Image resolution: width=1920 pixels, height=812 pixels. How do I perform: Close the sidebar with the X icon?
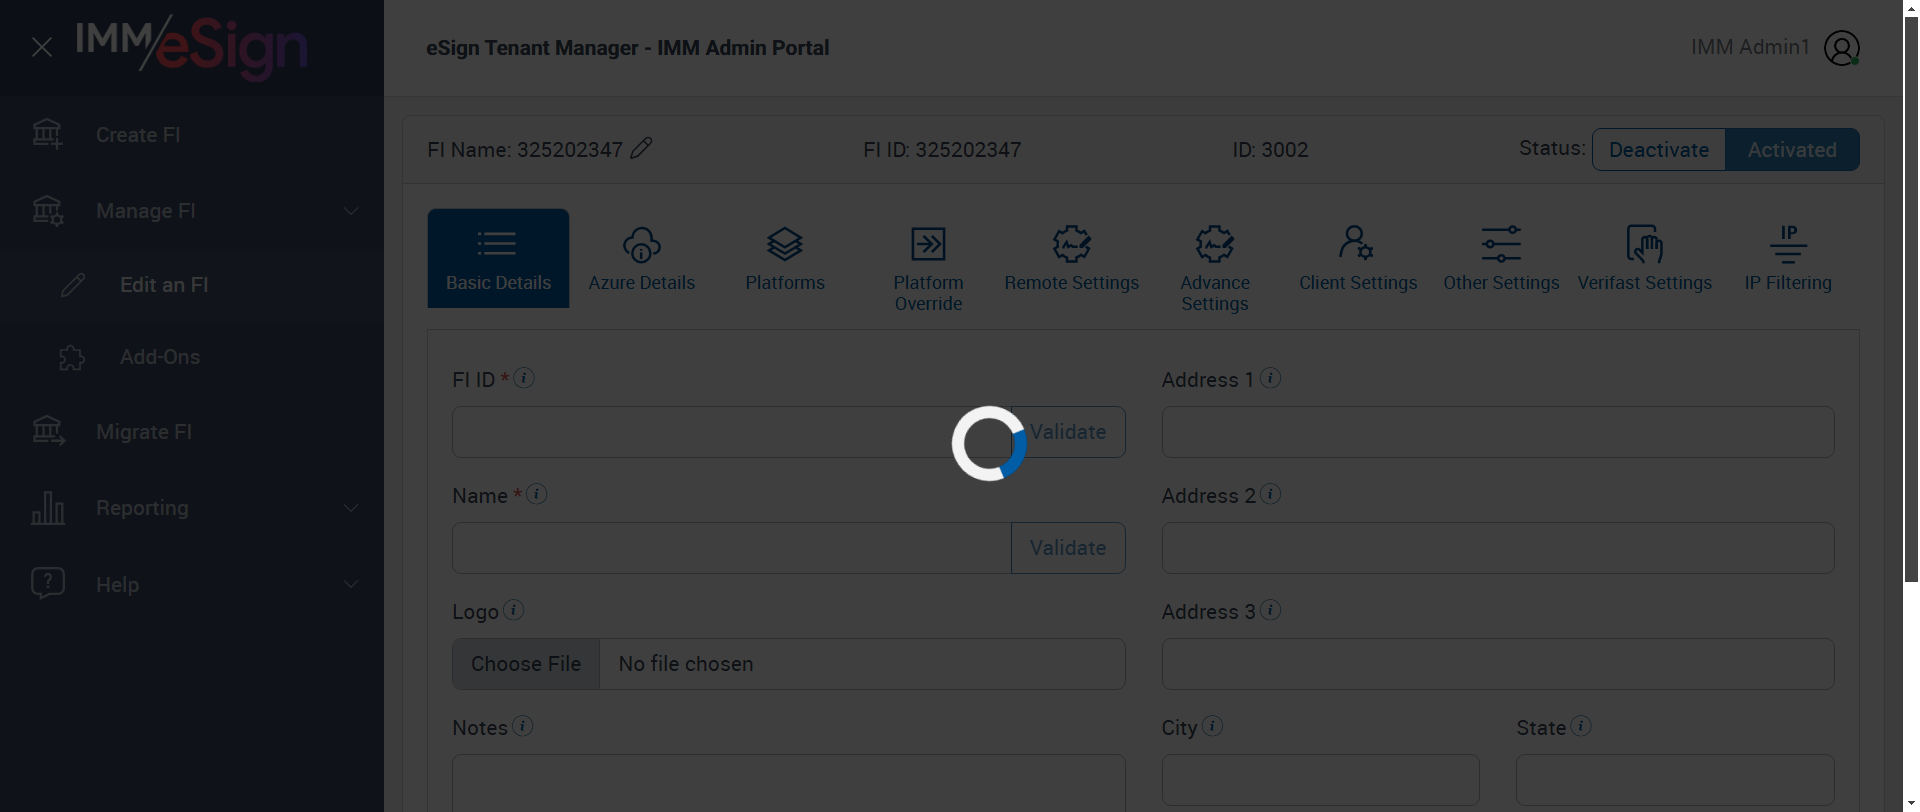point(42,47)
